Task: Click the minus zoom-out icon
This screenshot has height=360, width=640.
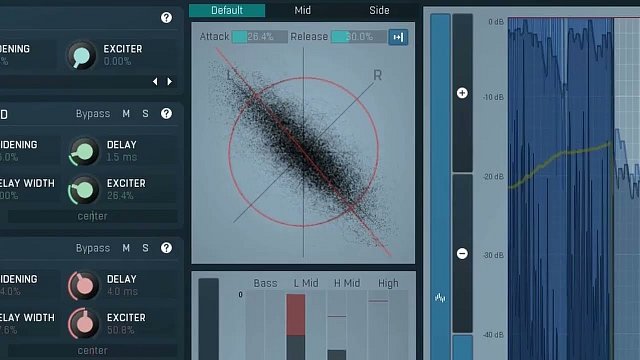Action: pos(462,253)
